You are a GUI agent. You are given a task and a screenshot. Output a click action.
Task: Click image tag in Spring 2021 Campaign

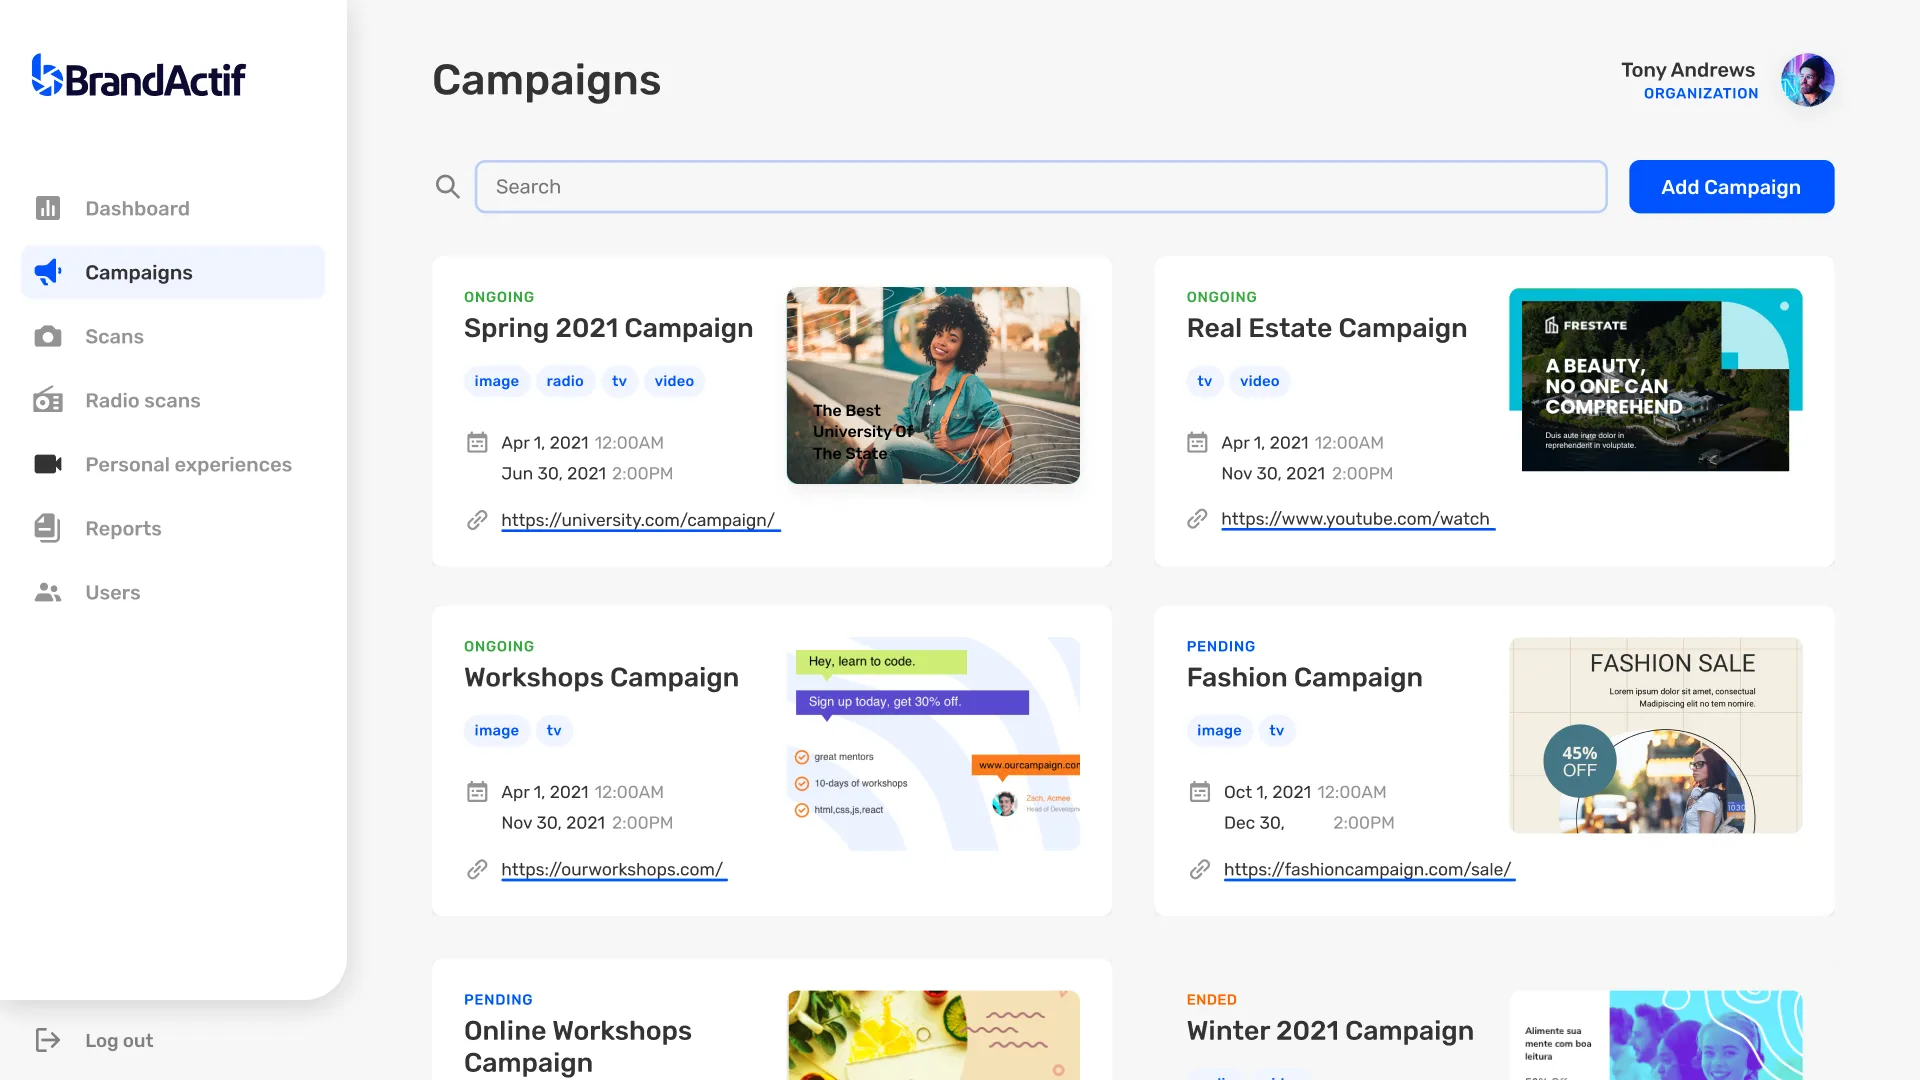click(497, 381)
